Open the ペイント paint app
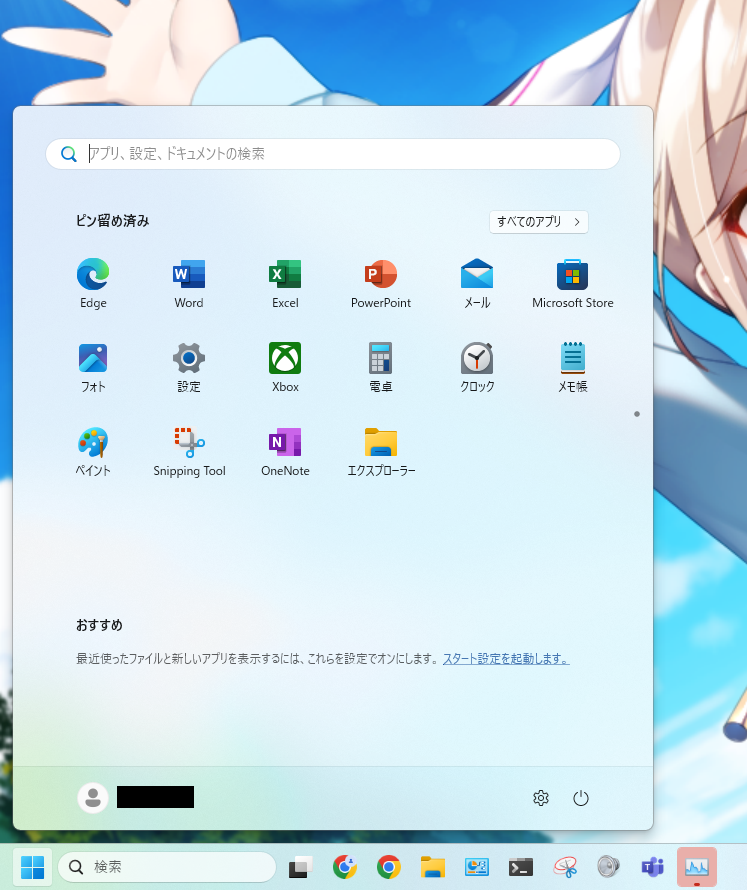The width and height of the screenshot is (747, 890). pos(93,451)
